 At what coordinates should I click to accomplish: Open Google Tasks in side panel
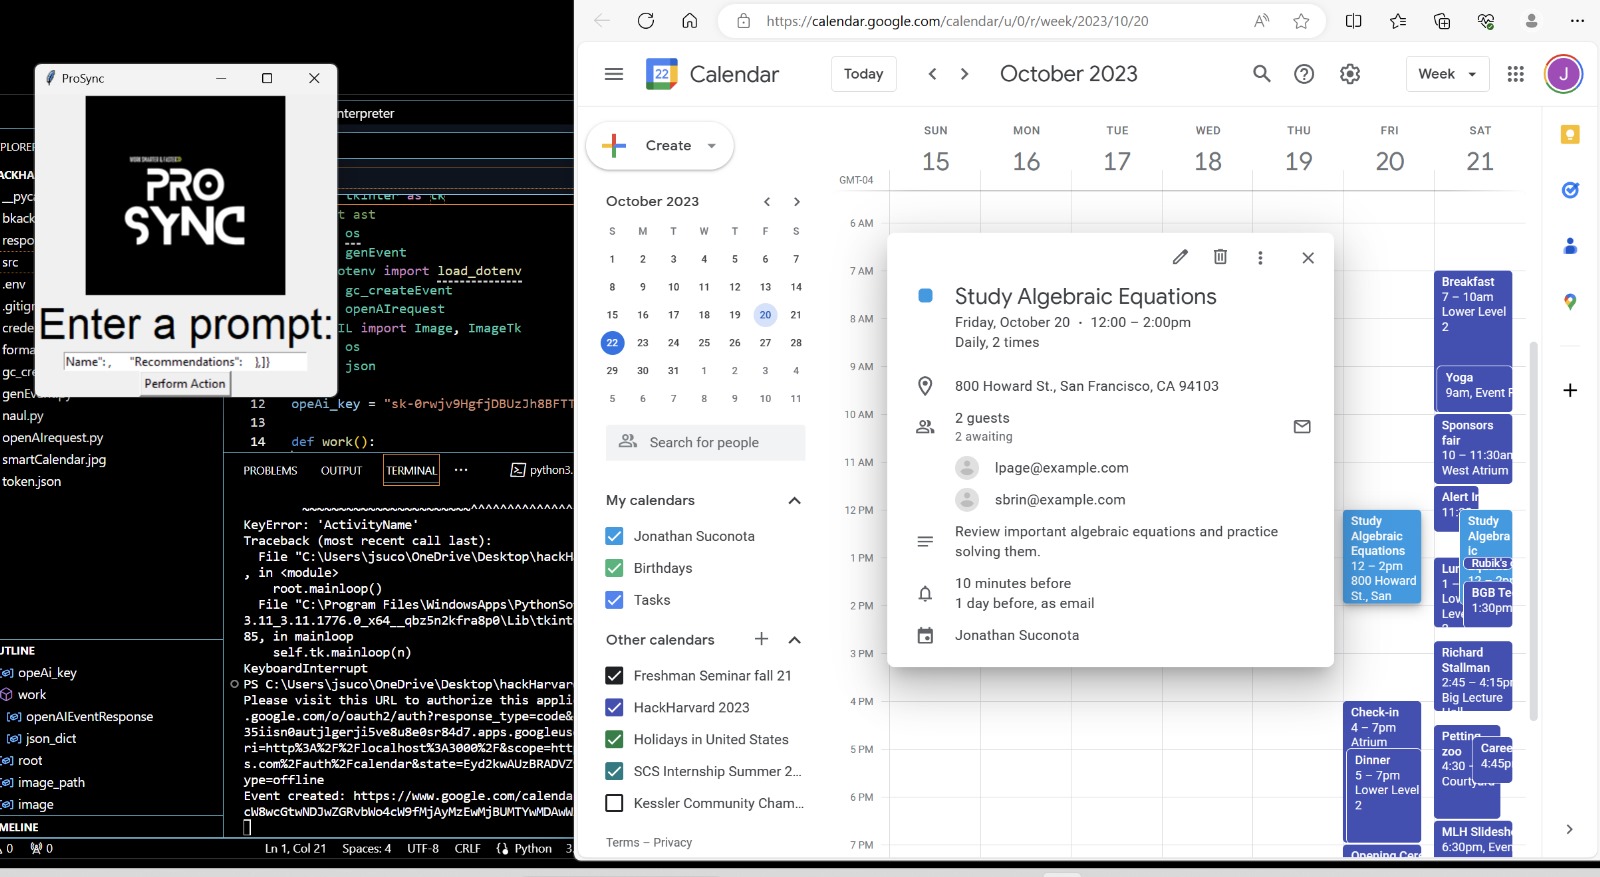click(x=1570, y=190)
